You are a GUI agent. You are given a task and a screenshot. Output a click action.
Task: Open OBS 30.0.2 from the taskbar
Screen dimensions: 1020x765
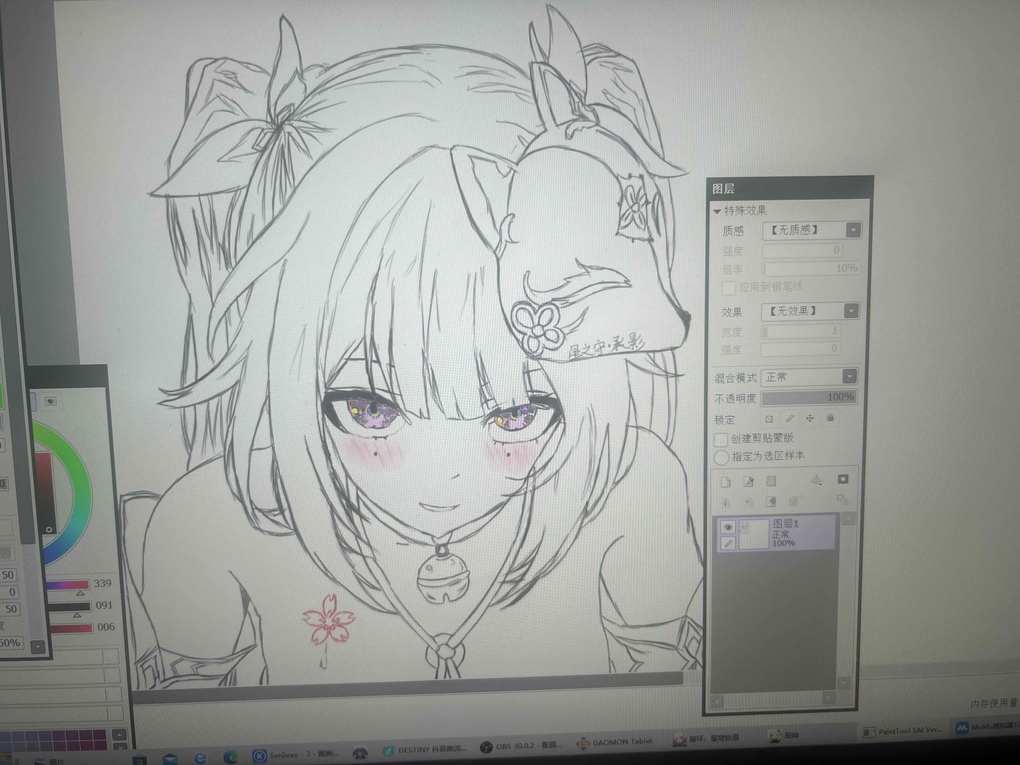522,747
